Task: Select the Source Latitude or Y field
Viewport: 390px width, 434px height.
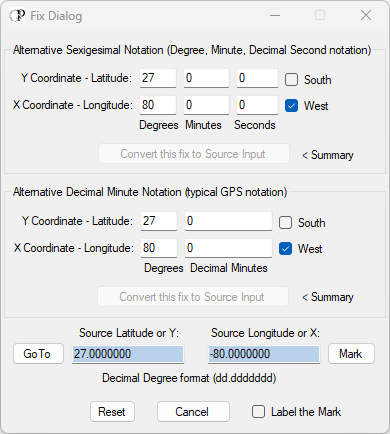Action: click(x=128, y=354)
